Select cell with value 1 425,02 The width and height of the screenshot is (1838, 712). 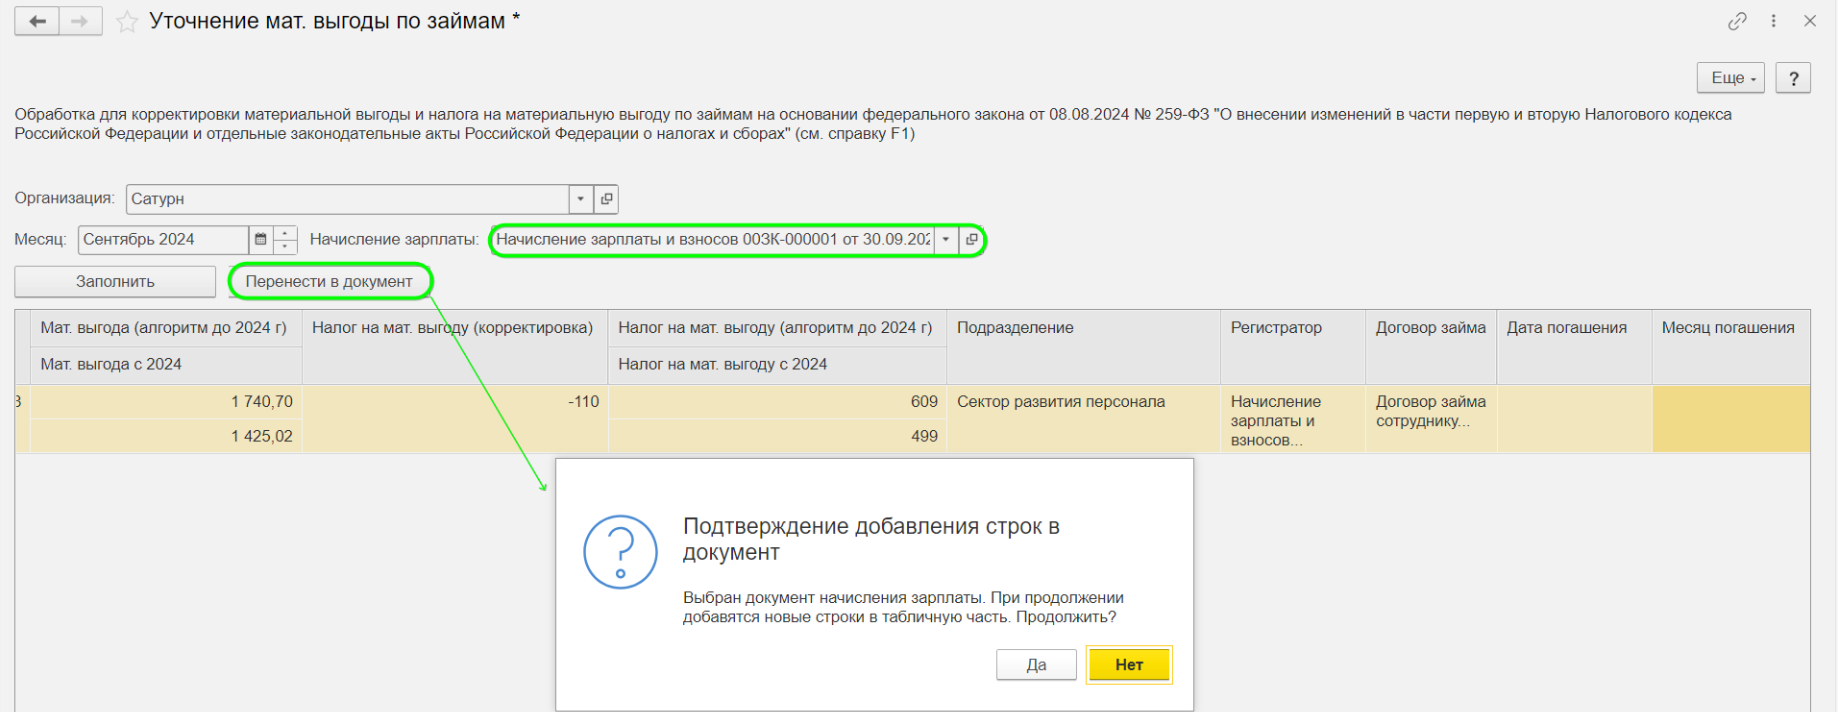click(166, 436)
